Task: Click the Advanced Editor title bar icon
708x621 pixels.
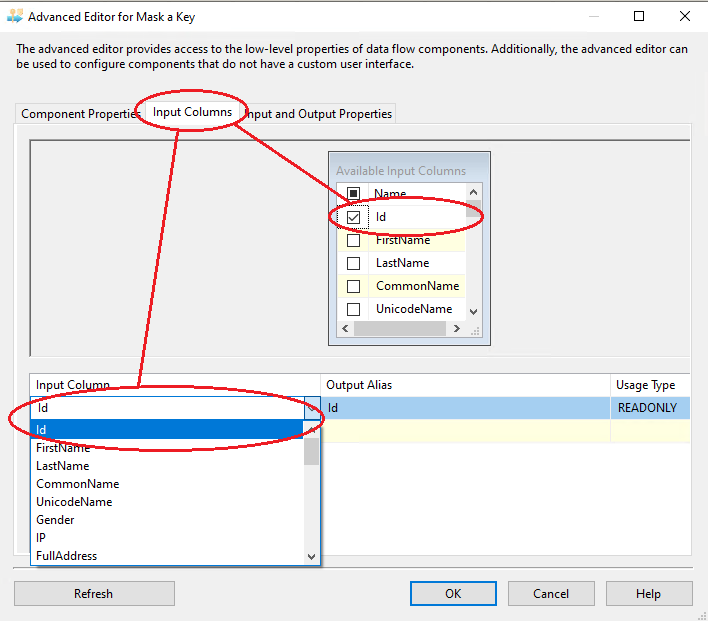Action: [x=14, y=16]
